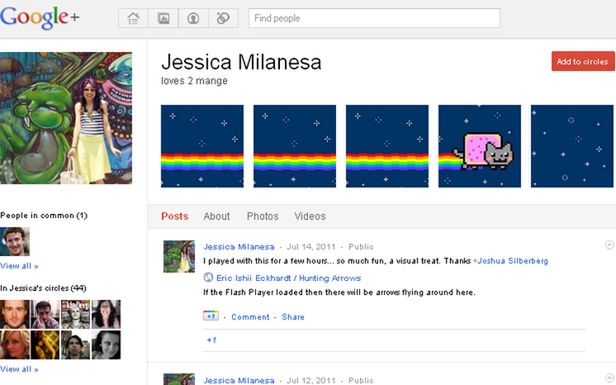Expand View all under People in common
This screenshot has height=385, width=616.
point(19,266)
